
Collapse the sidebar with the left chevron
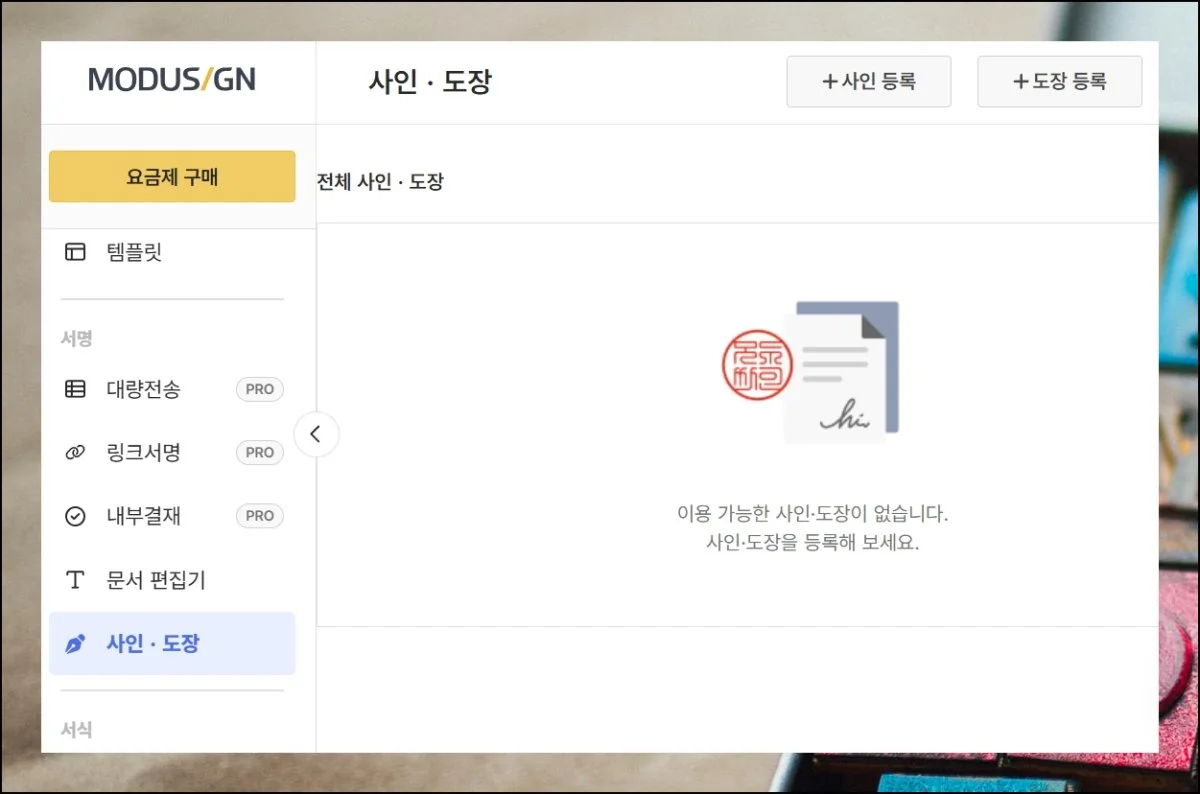(316, 434)
